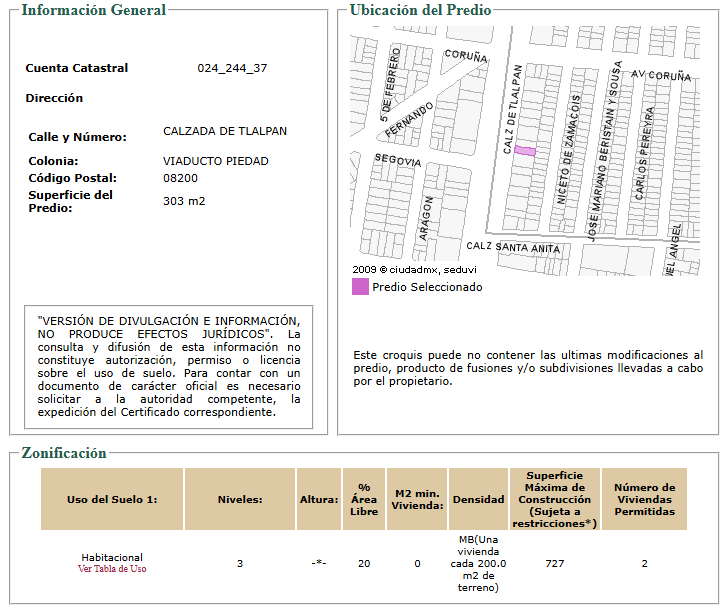Viewport: 725px width, 610px height.
Task: Click the CALZ DE TLALPAN label on map
Action: [x=513, y=109]
